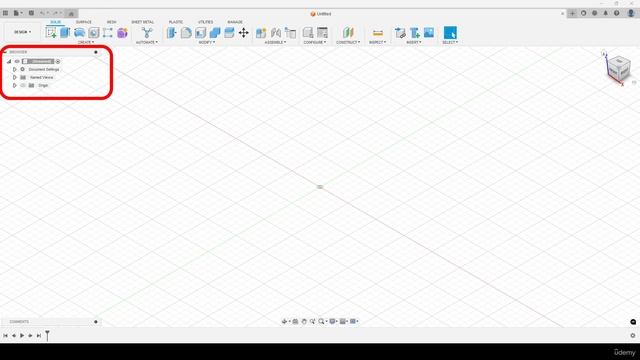Select the Press Pull tool
640x360 pixels.
(172, 33)
